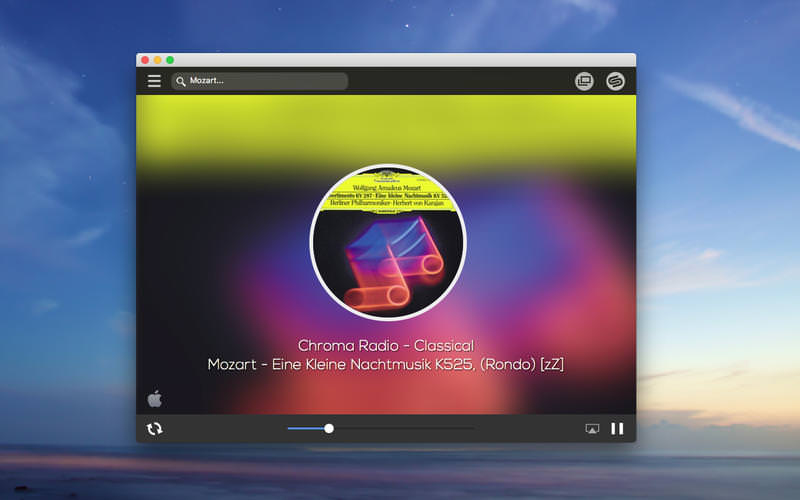The width and height of the screenshot is (800, 500).
Task: Click the search magnifier icon
Action: [x=181, y=81]
